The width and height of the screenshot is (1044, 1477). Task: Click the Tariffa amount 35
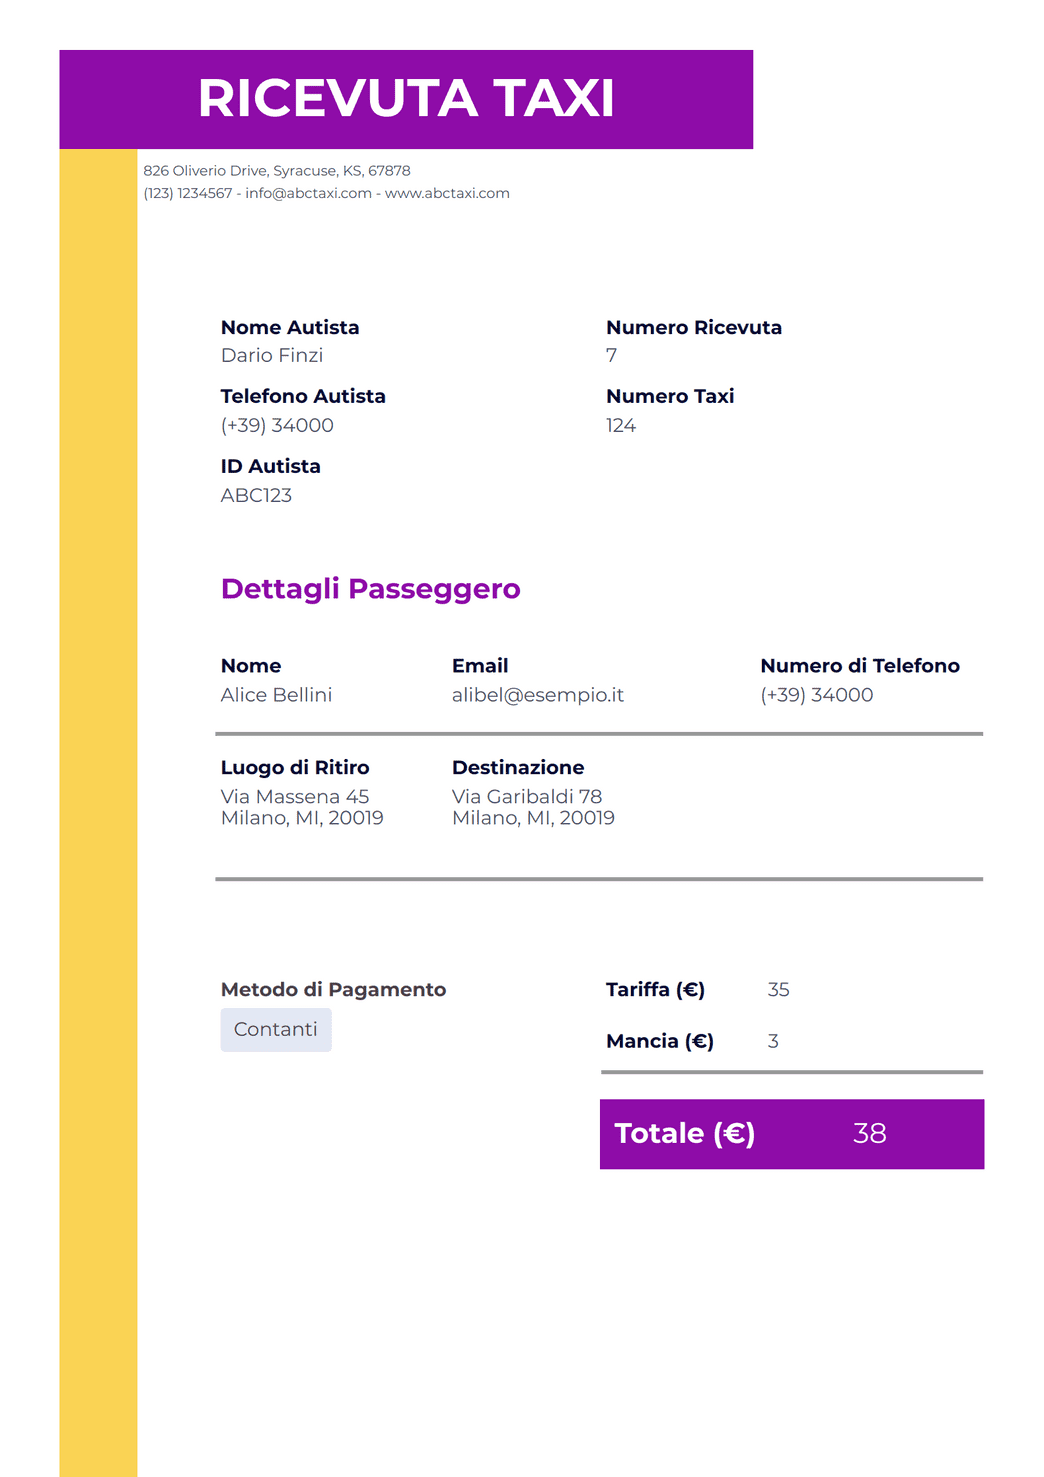779,990
